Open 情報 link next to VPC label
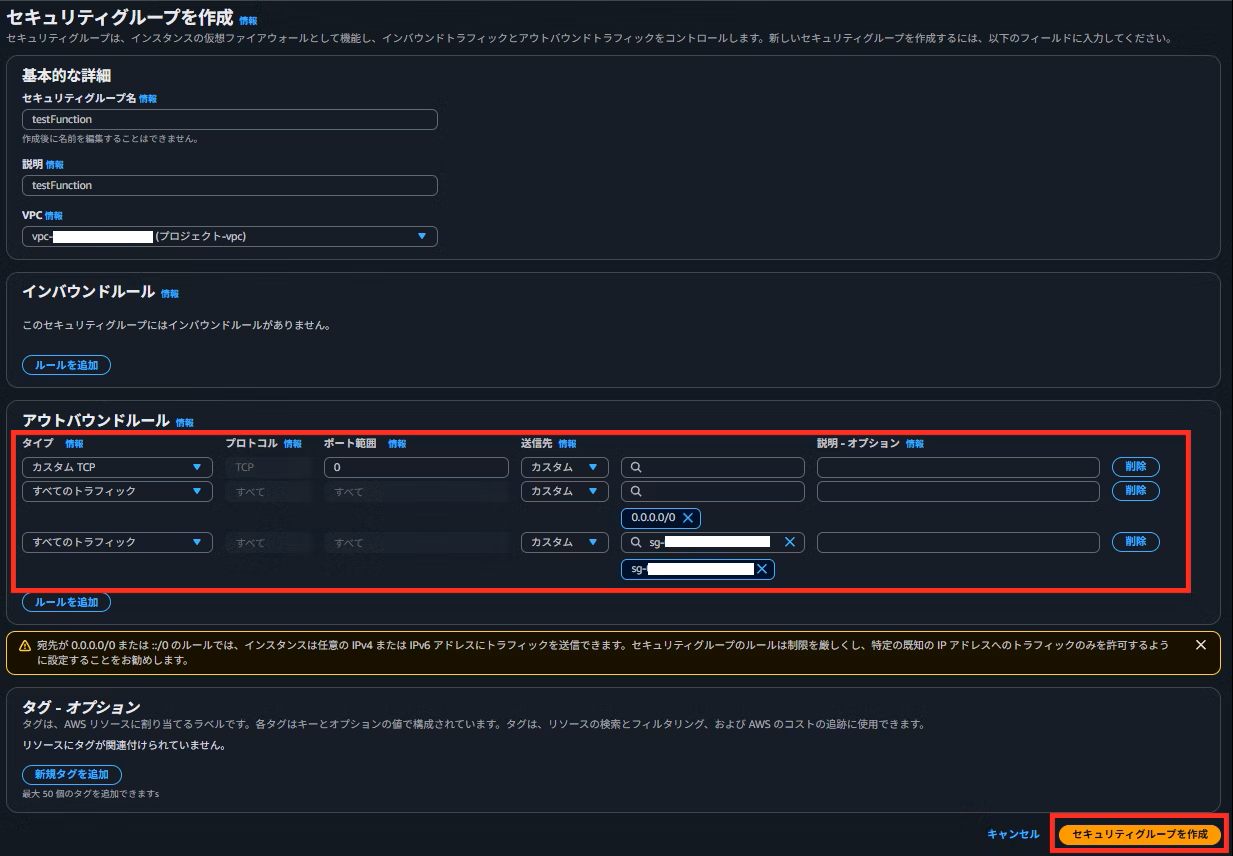The height and width of the screenshot is (856, 1233). click(54, 216)
